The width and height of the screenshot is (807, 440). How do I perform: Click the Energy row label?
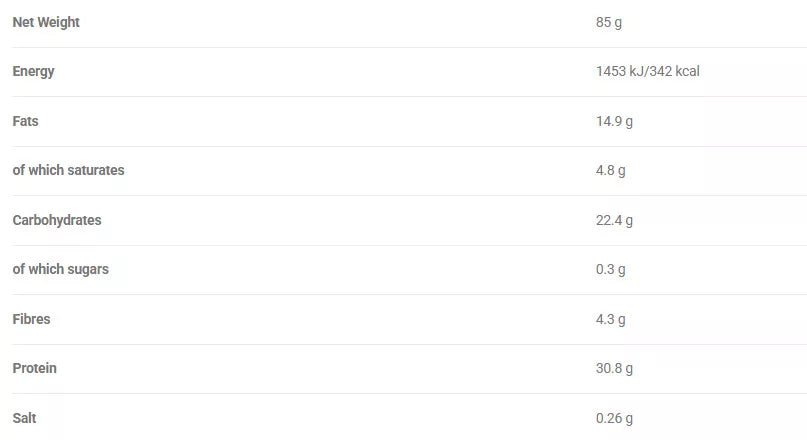coord(33,71)
